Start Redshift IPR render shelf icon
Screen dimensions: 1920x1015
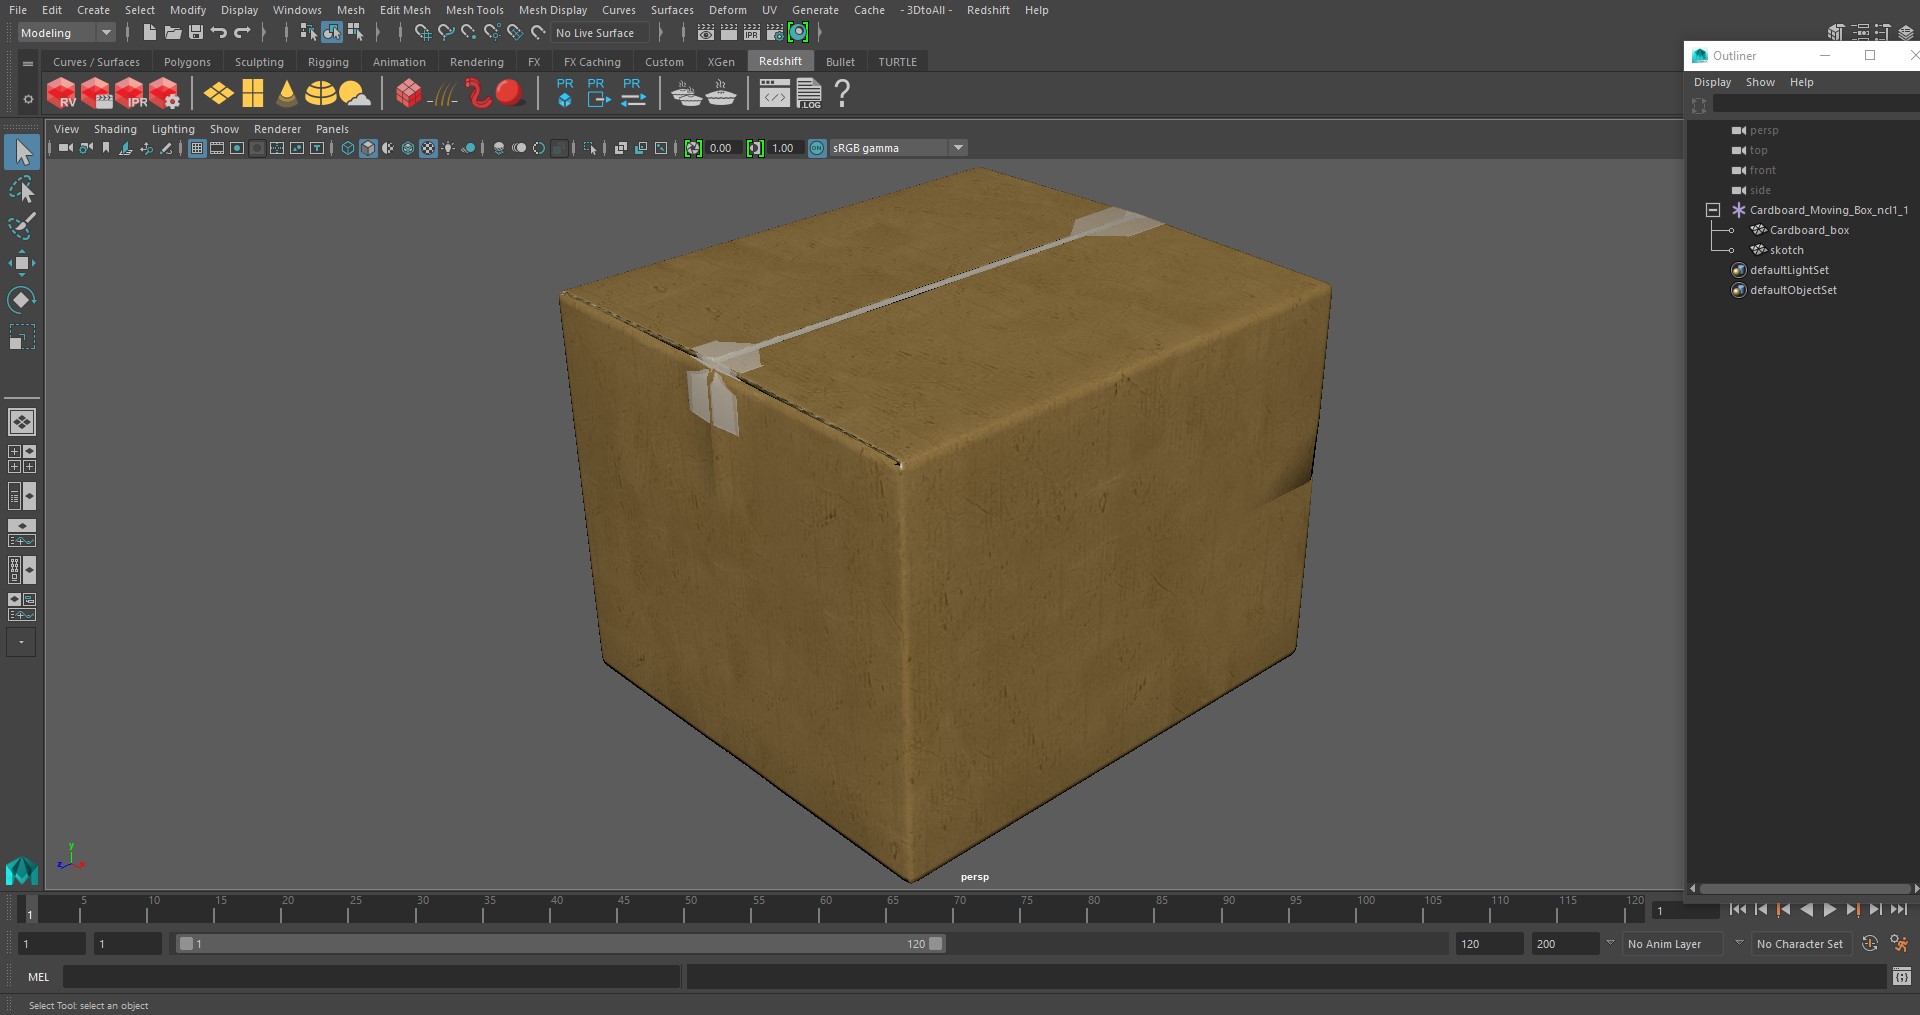(131, 94)
